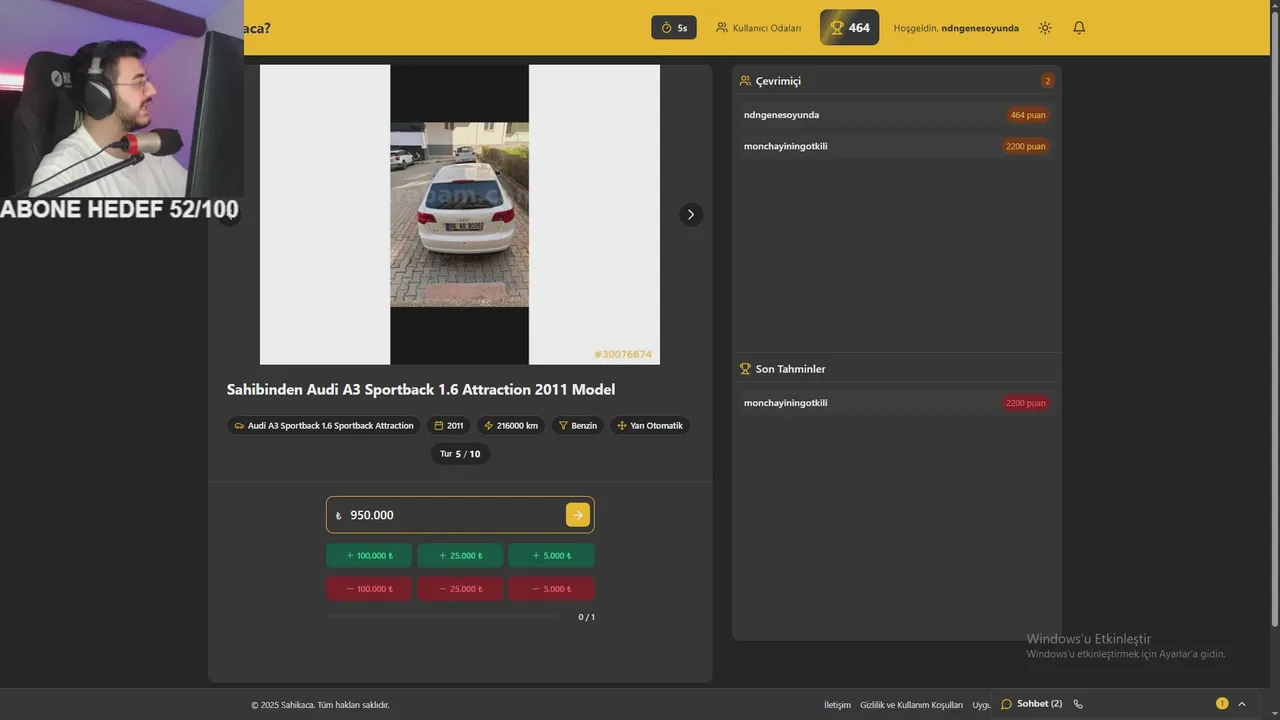The width and height of the screenshot is (1280, 720).
Task: Subtract 25.000 ₺ from the guess
Action: [x=460, y=589]
